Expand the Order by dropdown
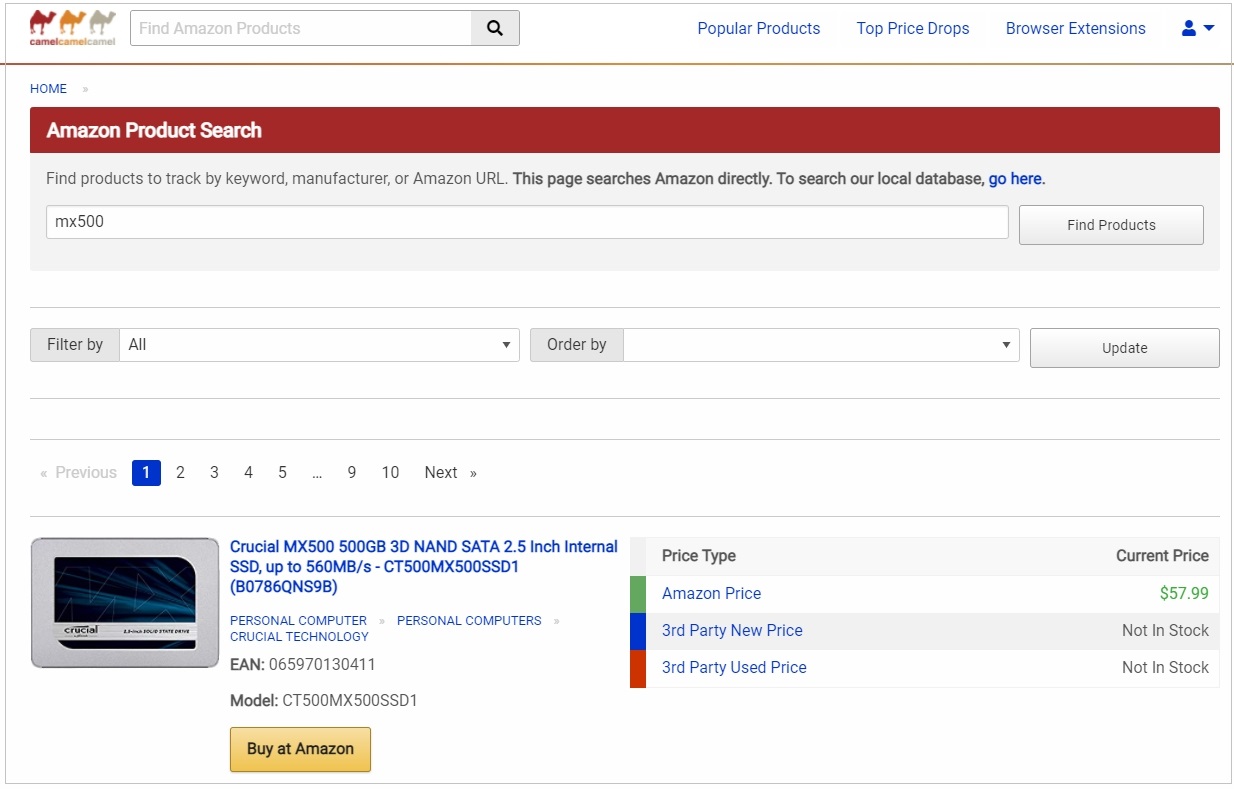This screenshot has height=789, width=1234. (821, 345)
